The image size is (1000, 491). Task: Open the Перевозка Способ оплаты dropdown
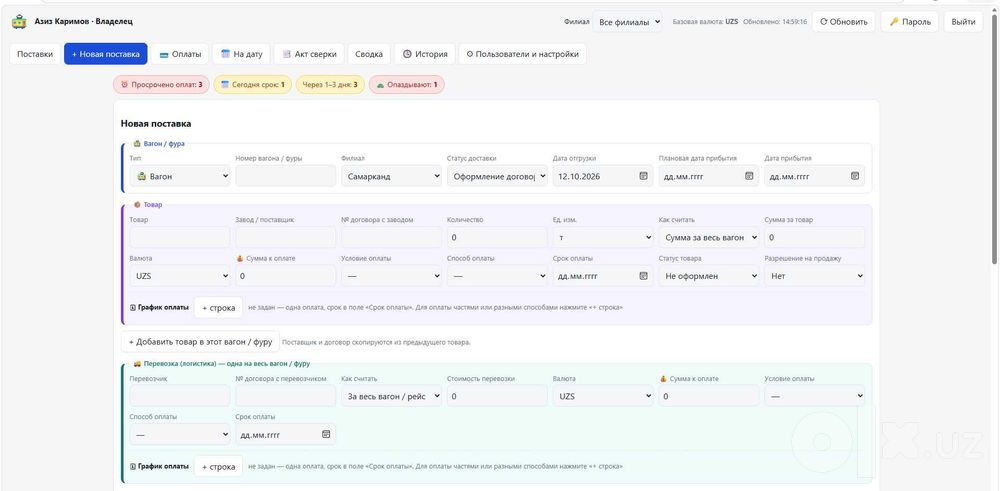pos(180,434)
